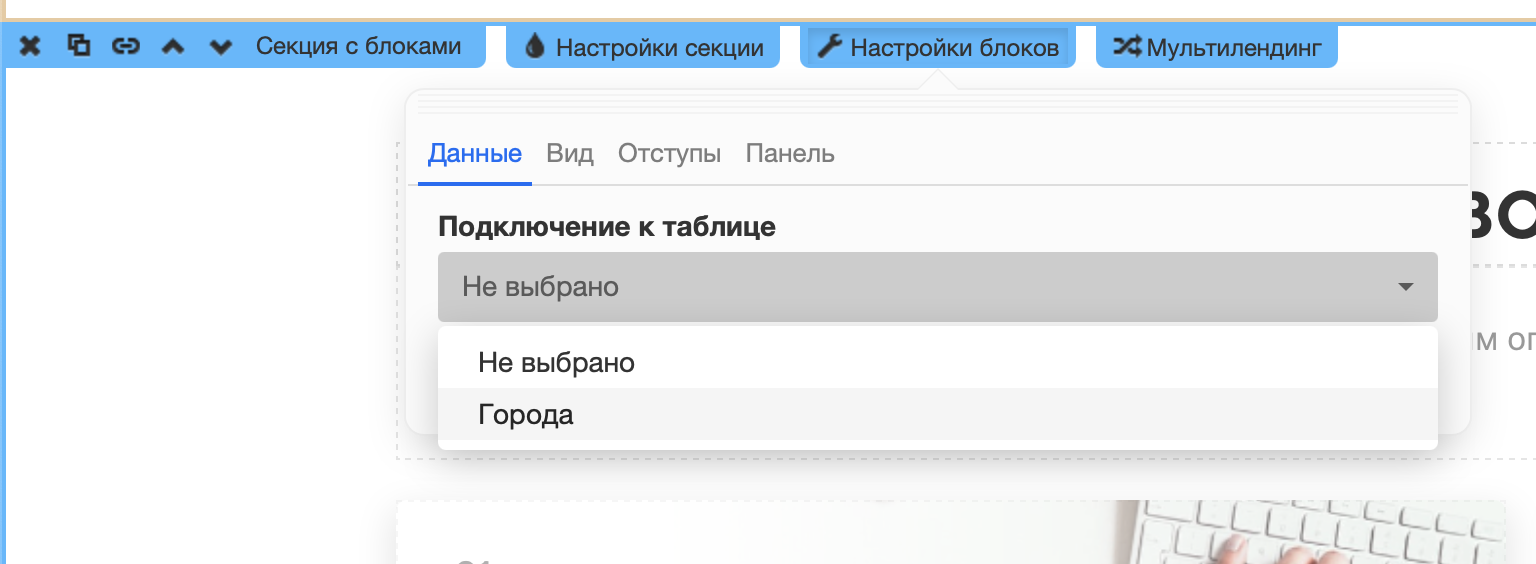Open the Настройки секции panel
Image resolution: width=1536 pixels, height=564 pixels.
[643, 47]
